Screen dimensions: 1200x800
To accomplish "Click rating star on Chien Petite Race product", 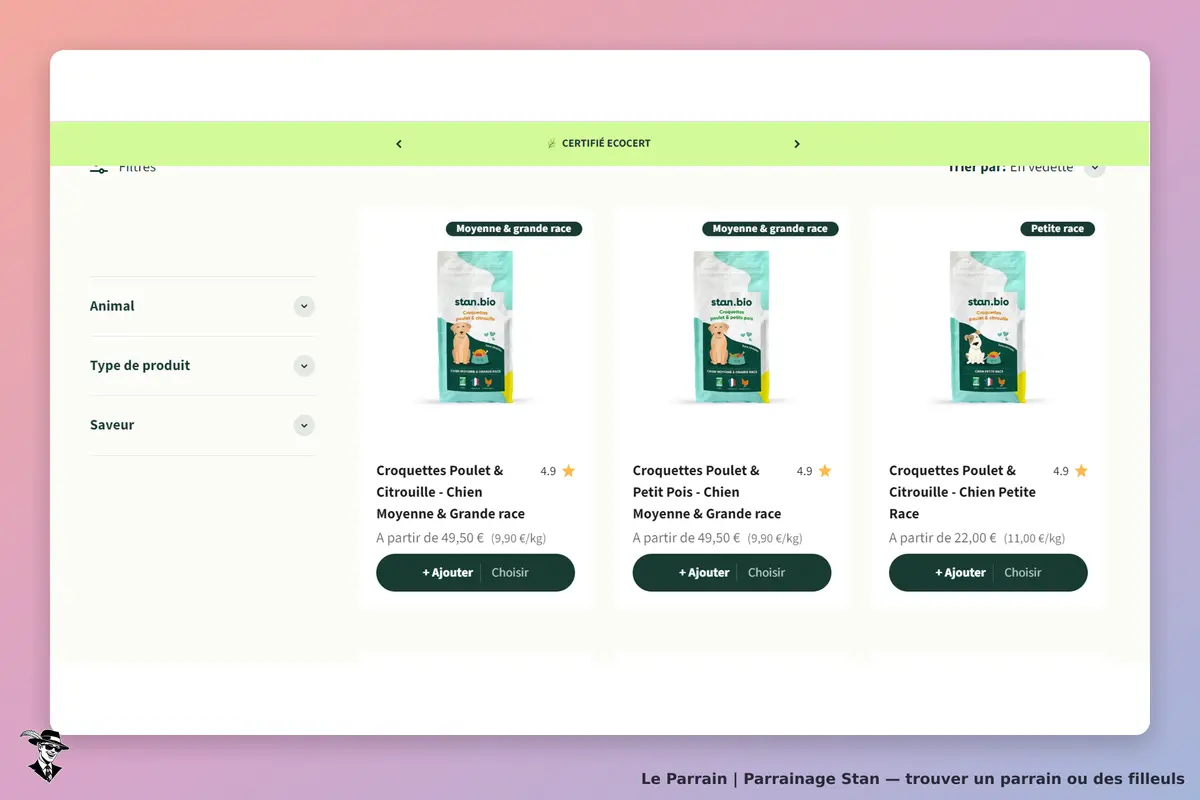I will tap(1081, 471).
